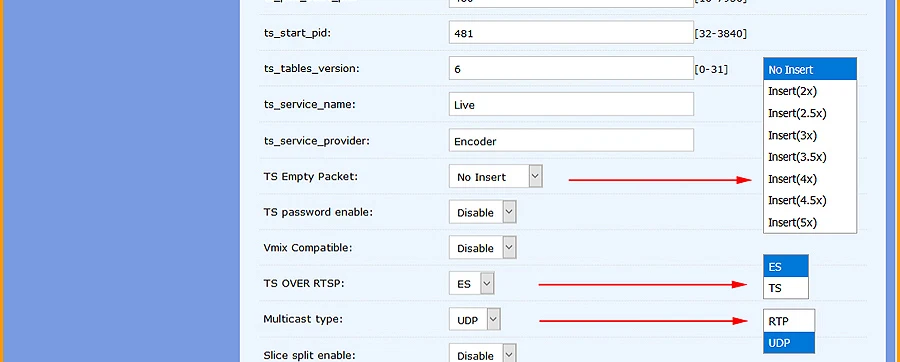
Task: Click the ts_service_provider field containing Encoder
Action: coord(571,141)
